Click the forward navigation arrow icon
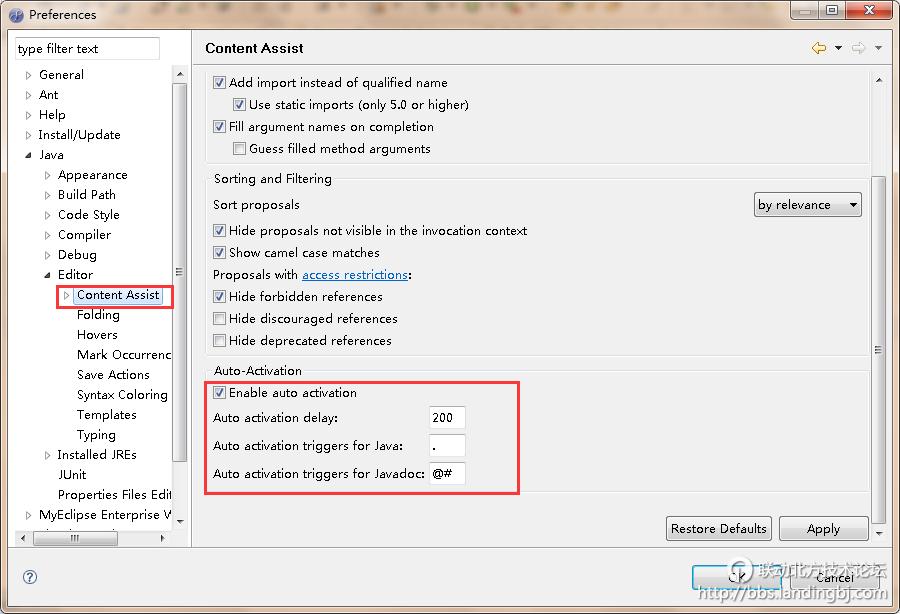This screenshot has height=614, width=900. pos(858,48)
